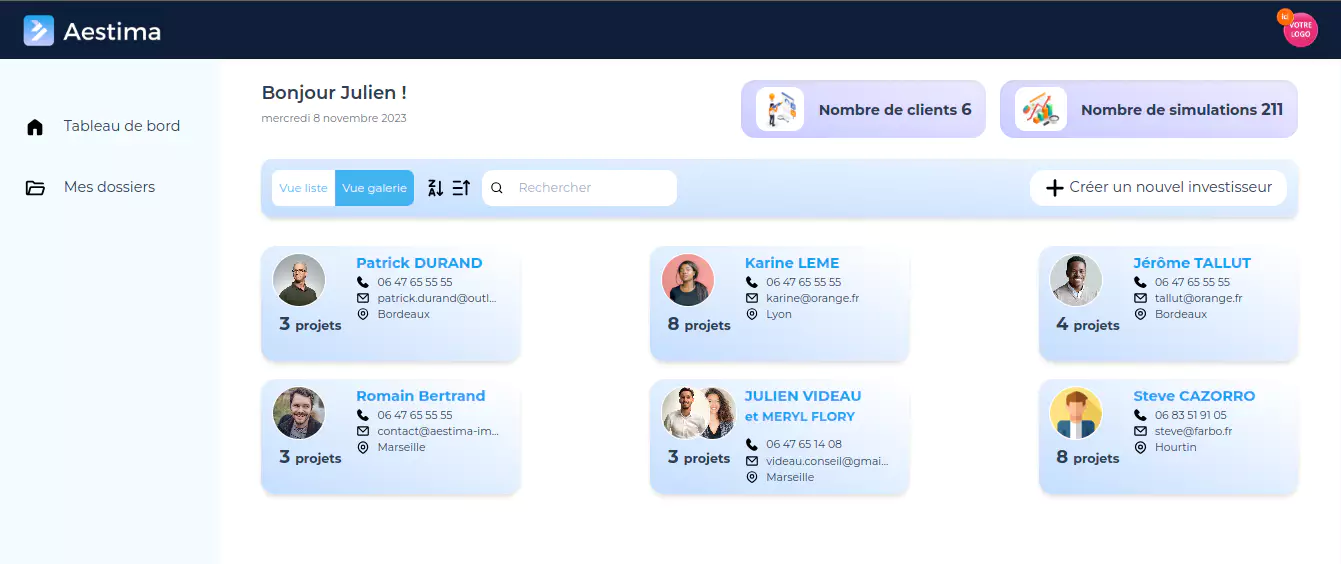
Task: Click the plus icon for new investisseur
Action: pyautogui.click(x=1054, y=188)
